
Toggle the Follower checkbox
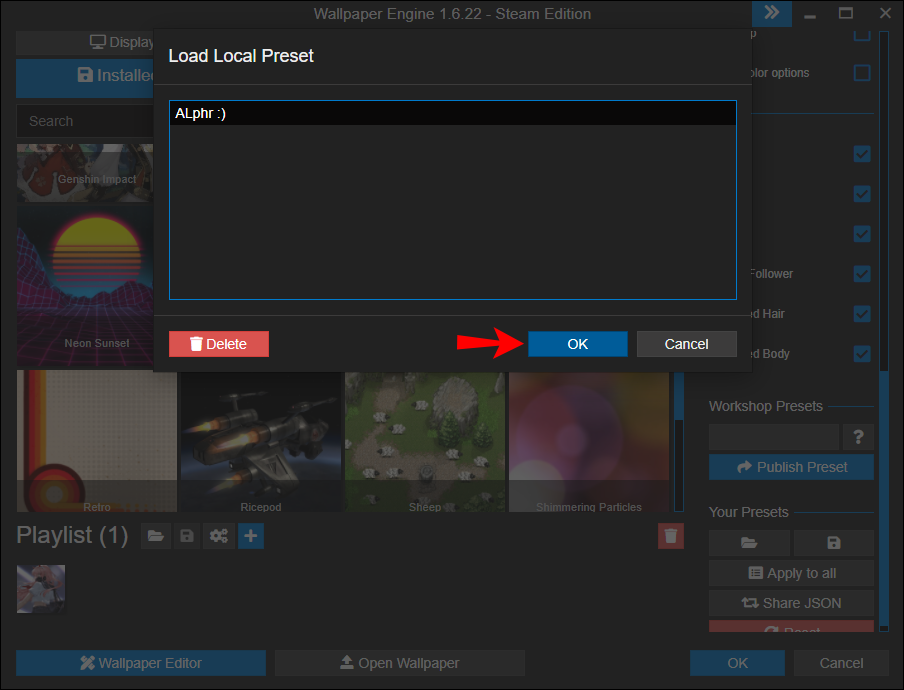click(x=862, y=274)
